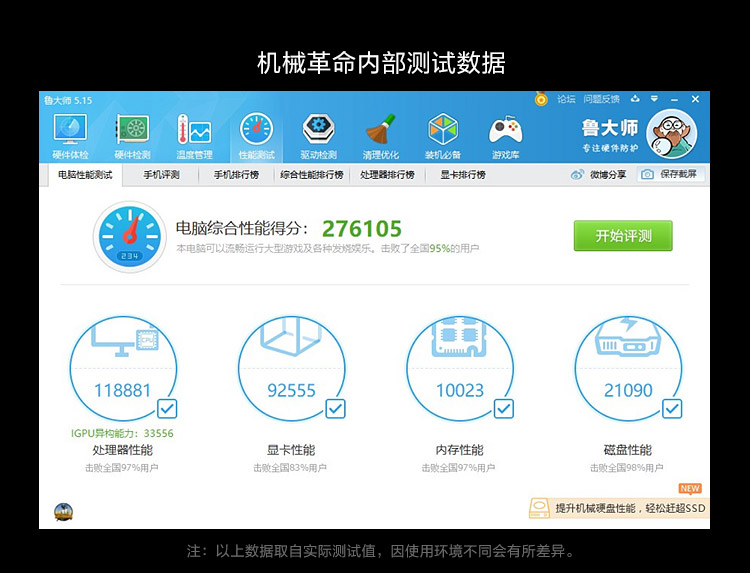Click the small game badge icon bottom-left
The width and height of the screenshot is (750, 573).
click(64, 512)
